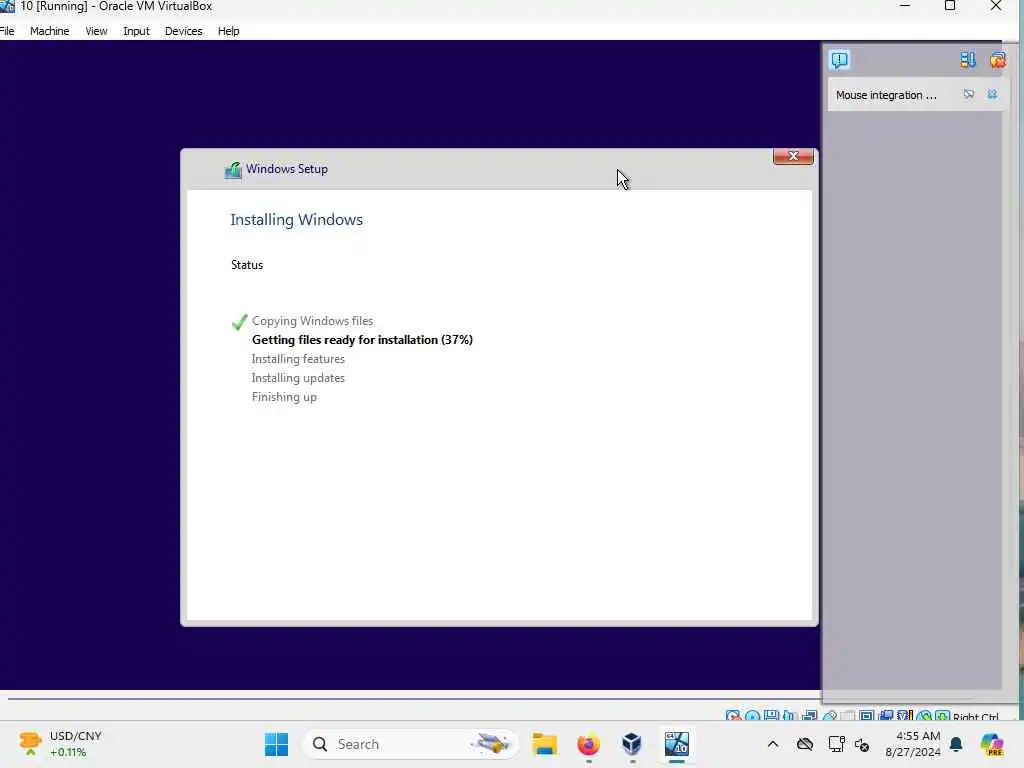This screenshot has height=768, width=1024.
Task: Click the optical disc status icon
Action: pos(752,716)
